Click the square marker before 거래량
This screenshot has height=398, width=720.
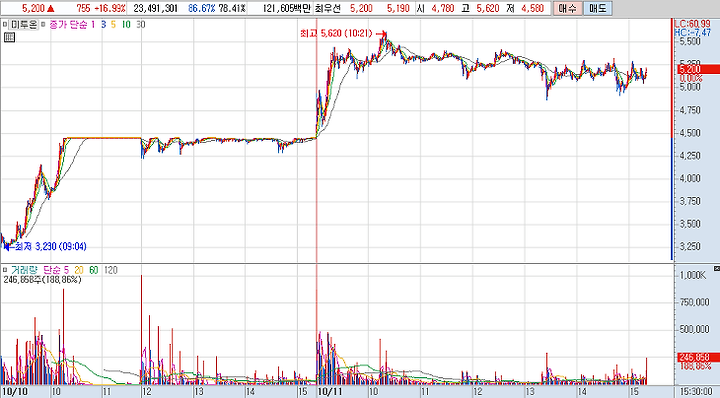pyautogui.click(x=5, y=270)
